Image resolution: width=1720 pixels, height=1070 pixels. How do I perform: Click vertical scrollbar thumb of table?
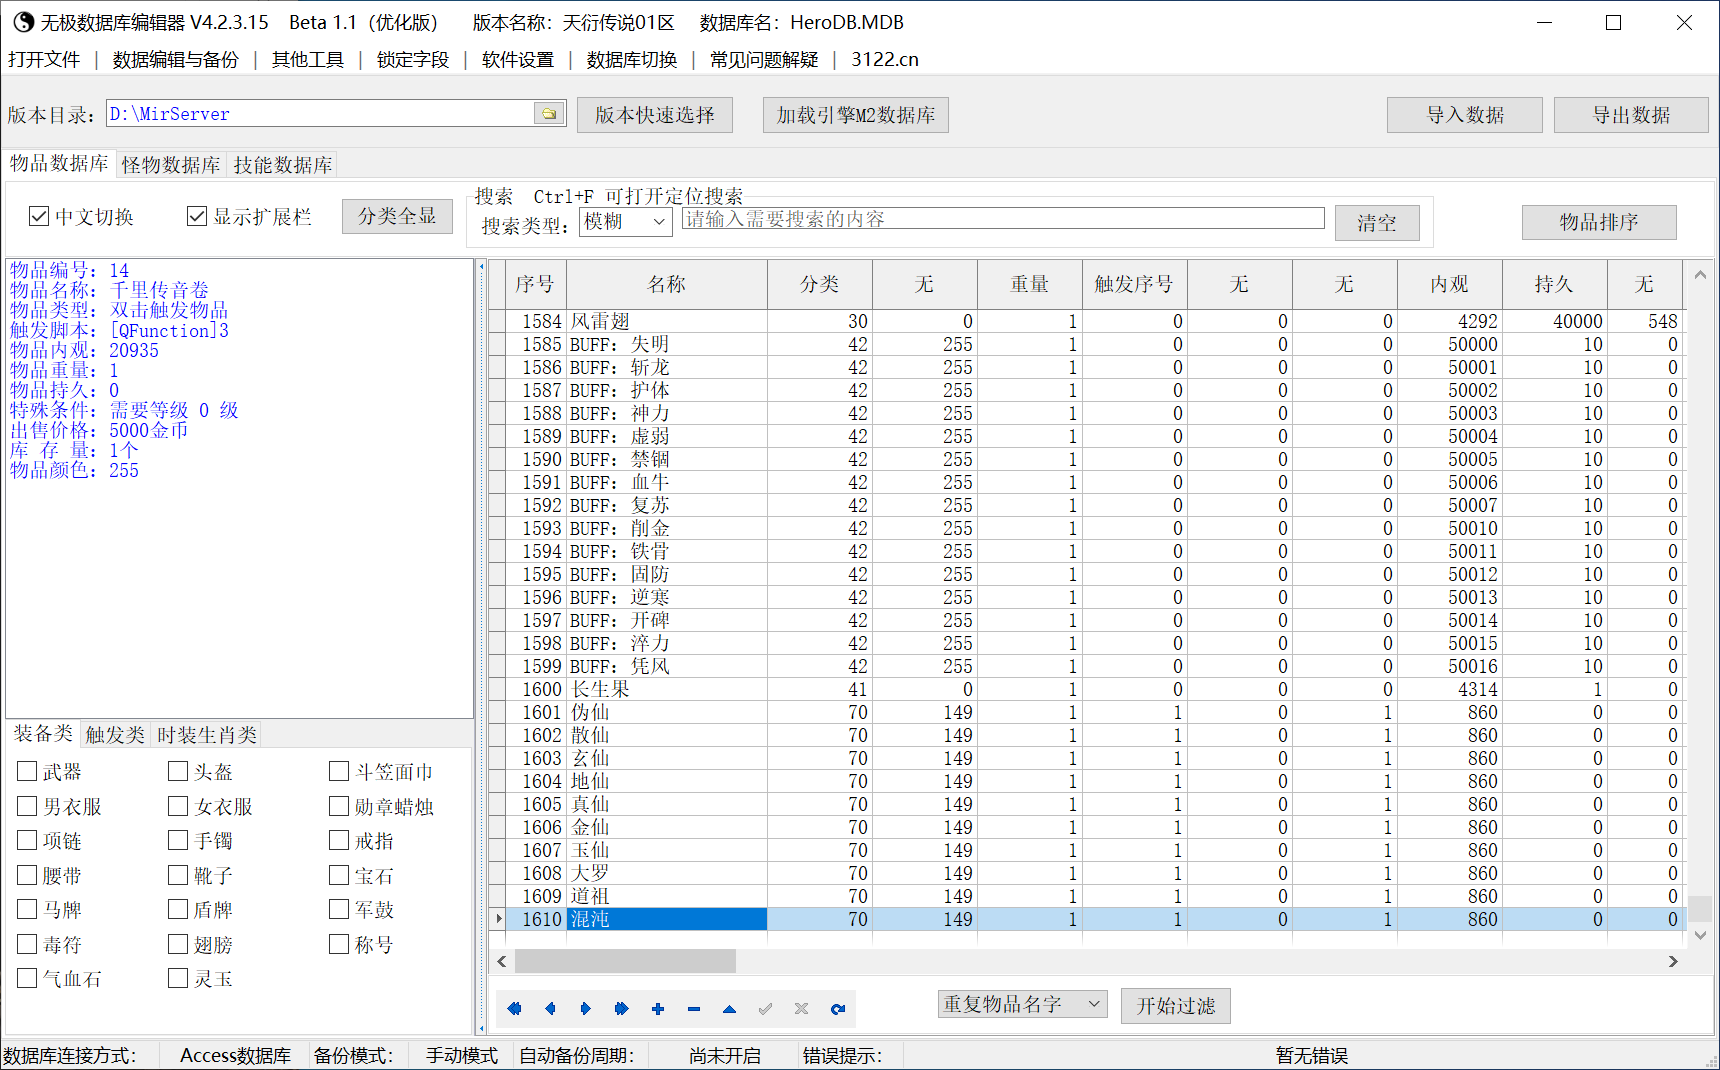tap(1700, 908)
